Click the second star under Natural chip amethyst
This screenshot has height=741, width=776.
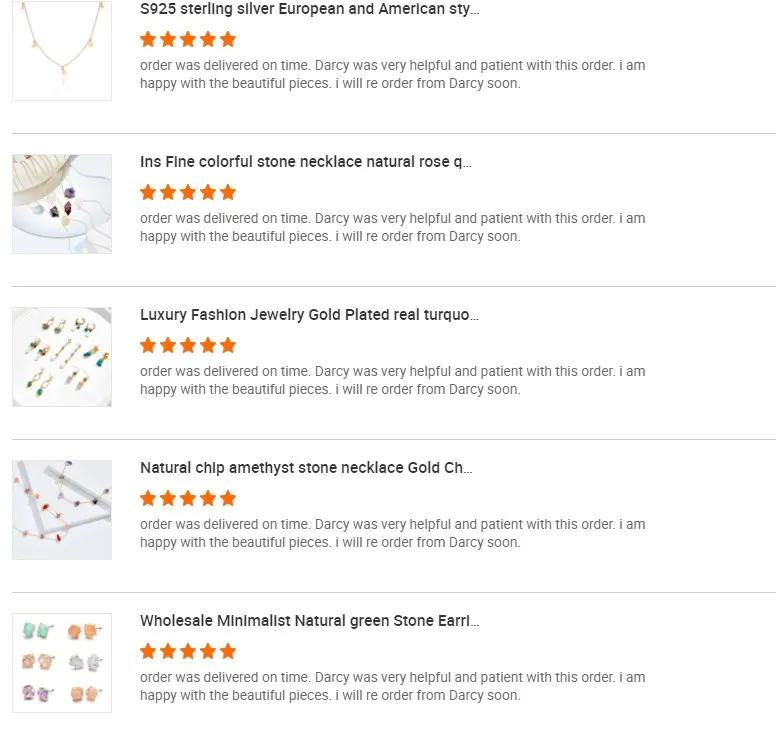click(168, 498)
